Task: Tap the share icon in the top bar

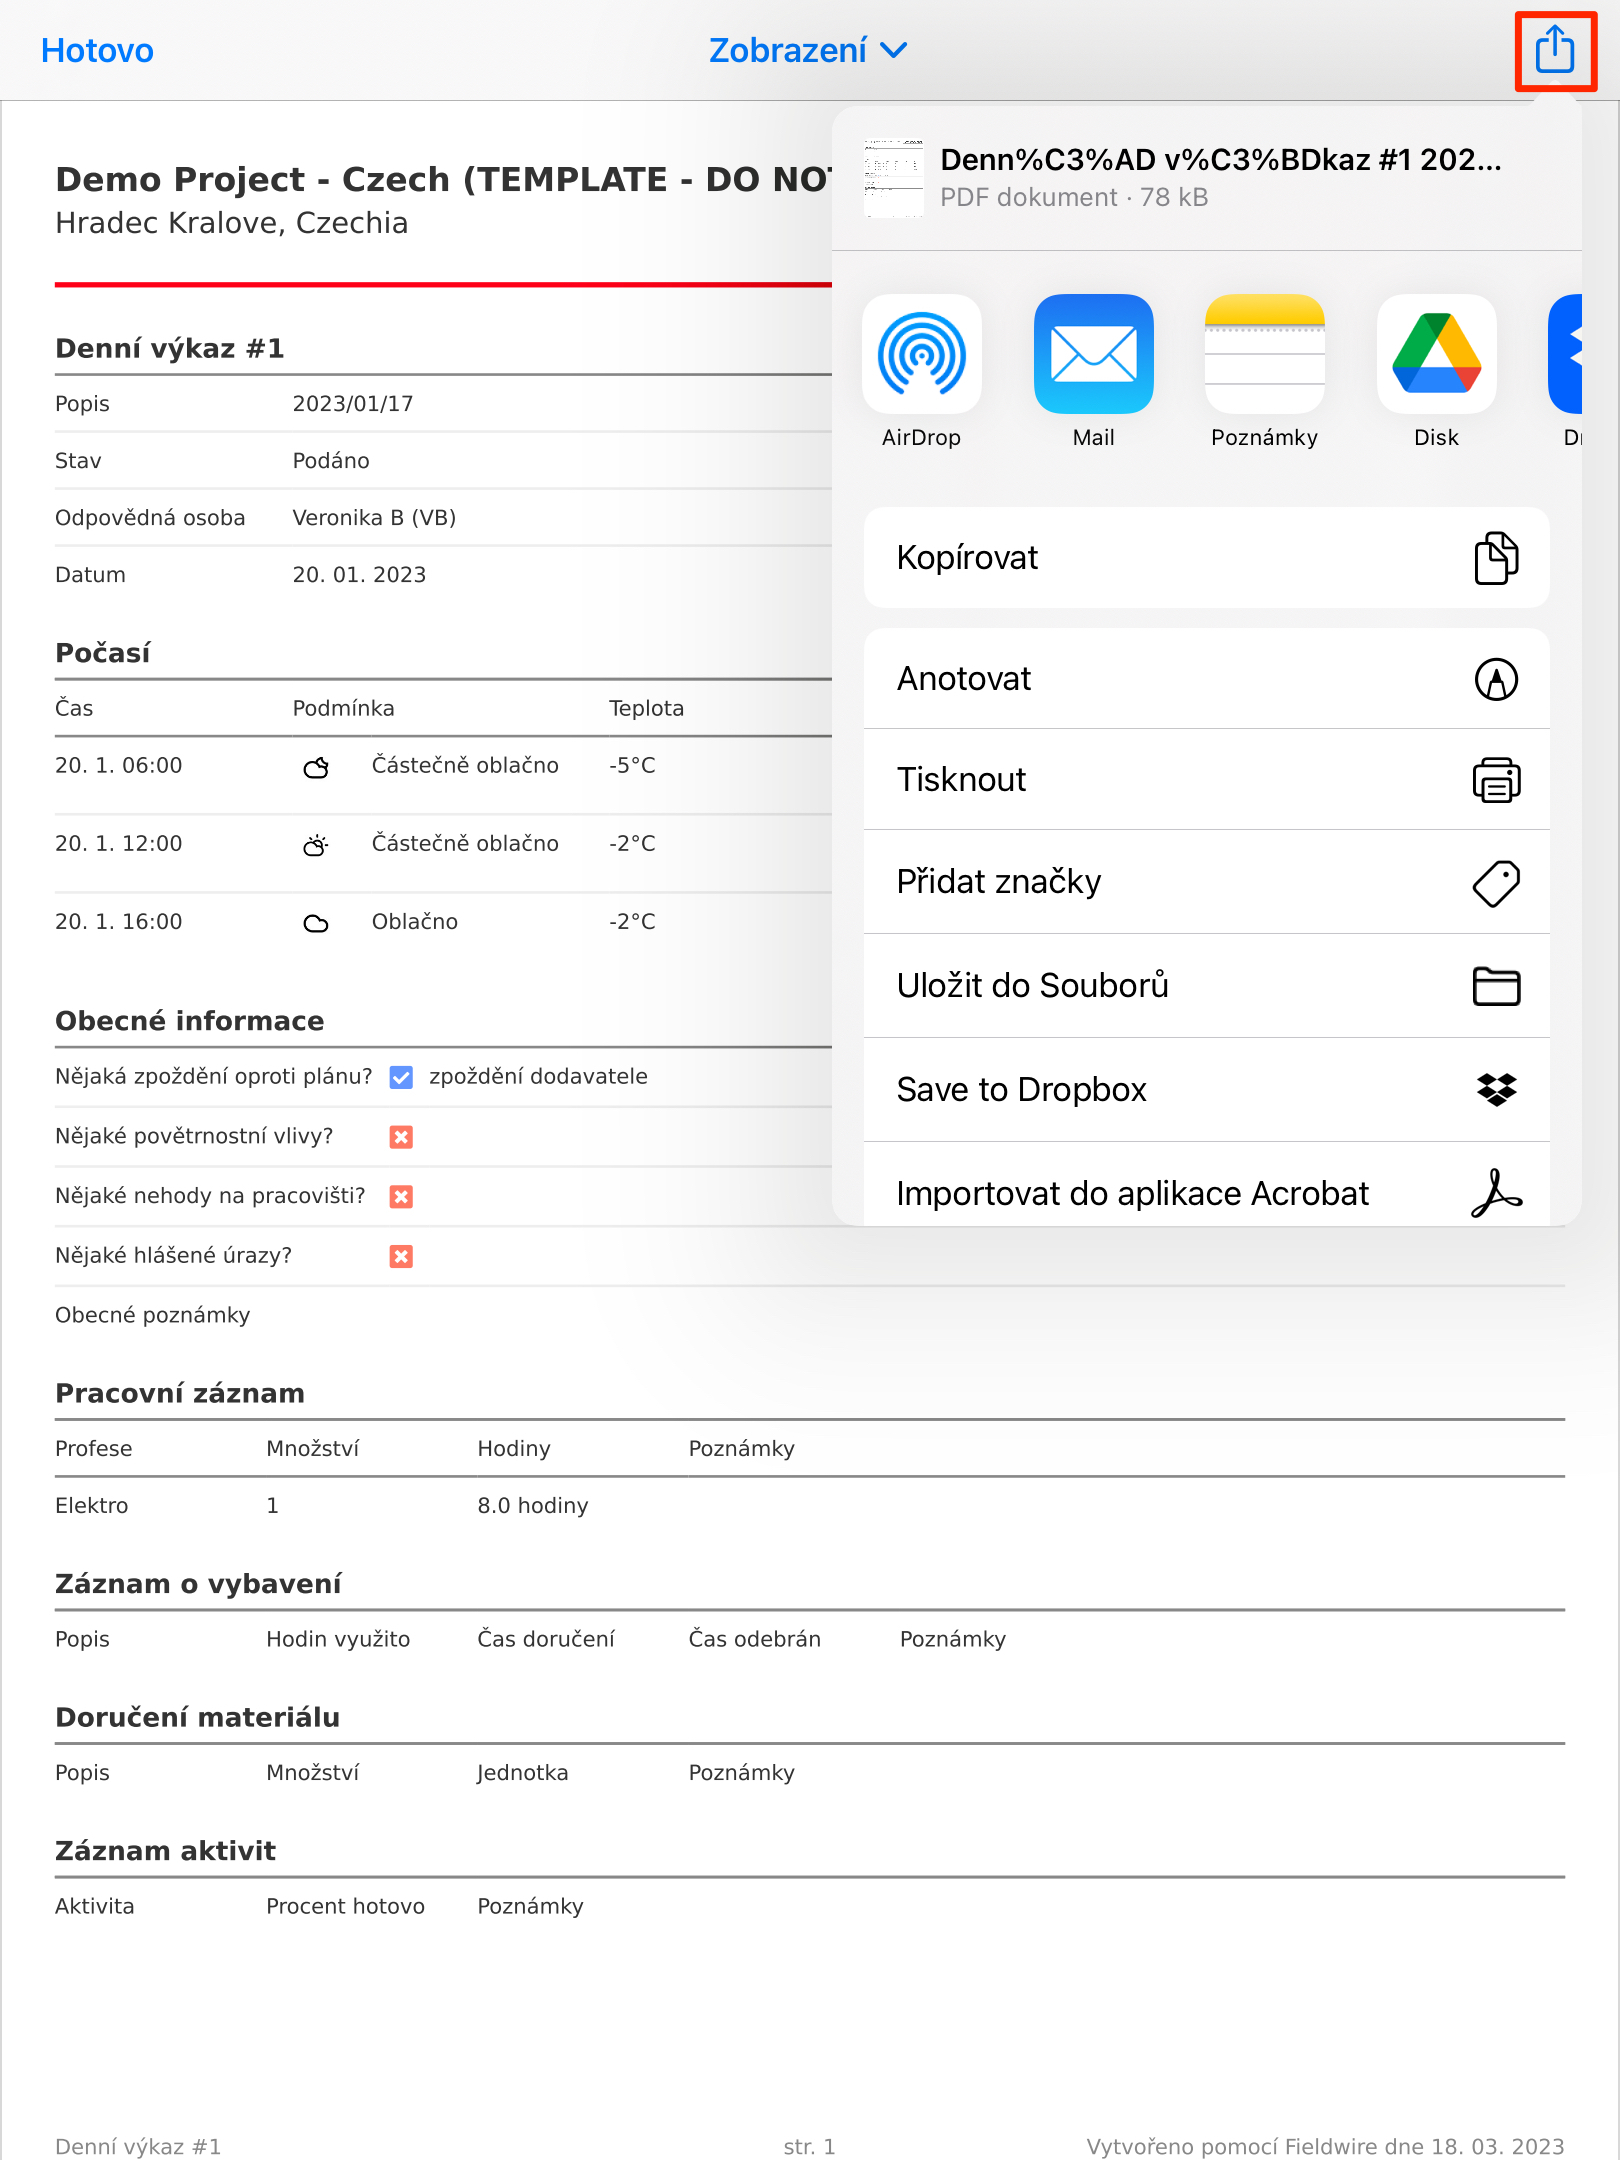Action: (1555, 50)
